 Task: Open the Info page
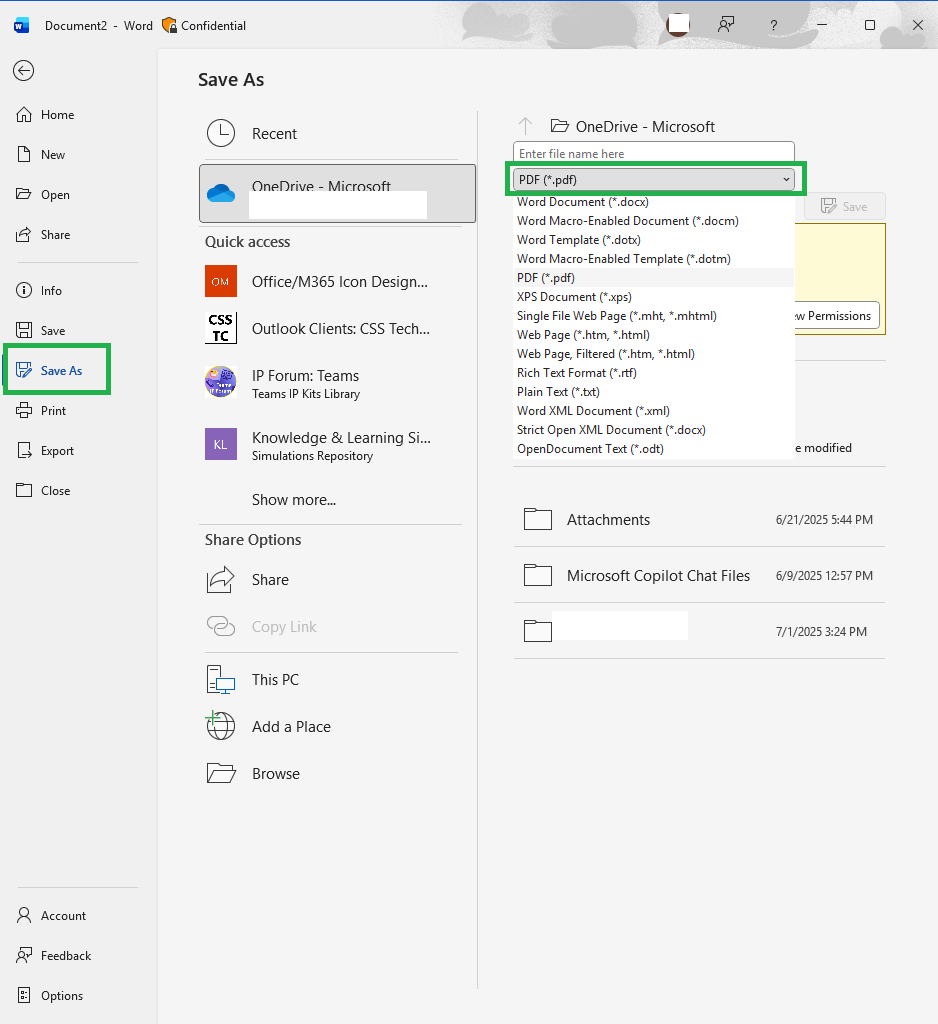coord(39,291)
